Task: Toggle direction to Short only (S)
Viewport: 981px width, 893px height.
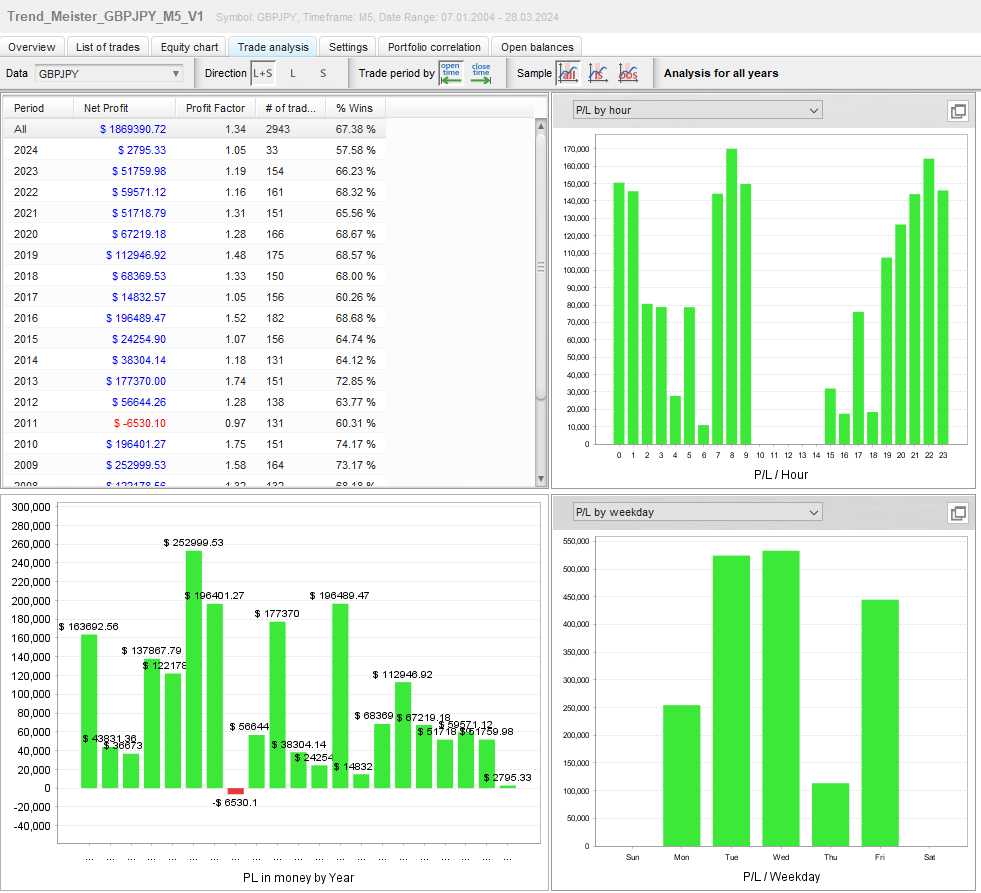Action: coord(322,73)
